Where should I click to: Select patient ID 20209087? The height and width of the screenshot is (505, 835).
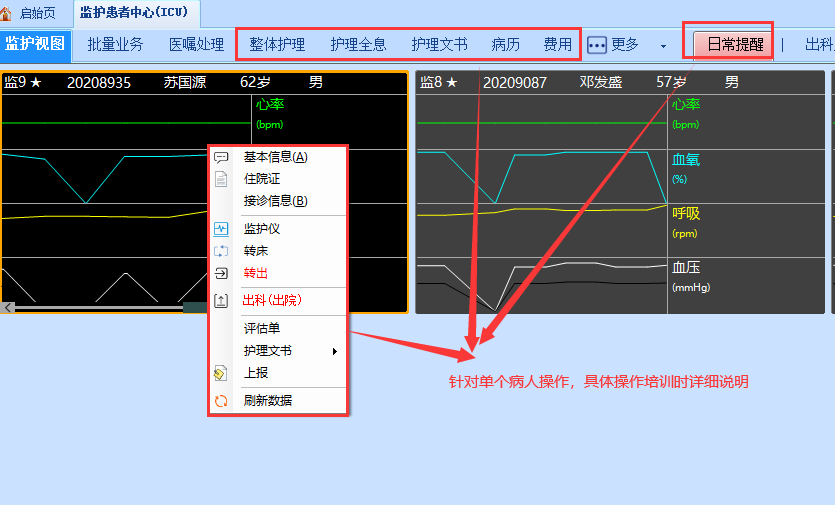click(x=515, y=83)
